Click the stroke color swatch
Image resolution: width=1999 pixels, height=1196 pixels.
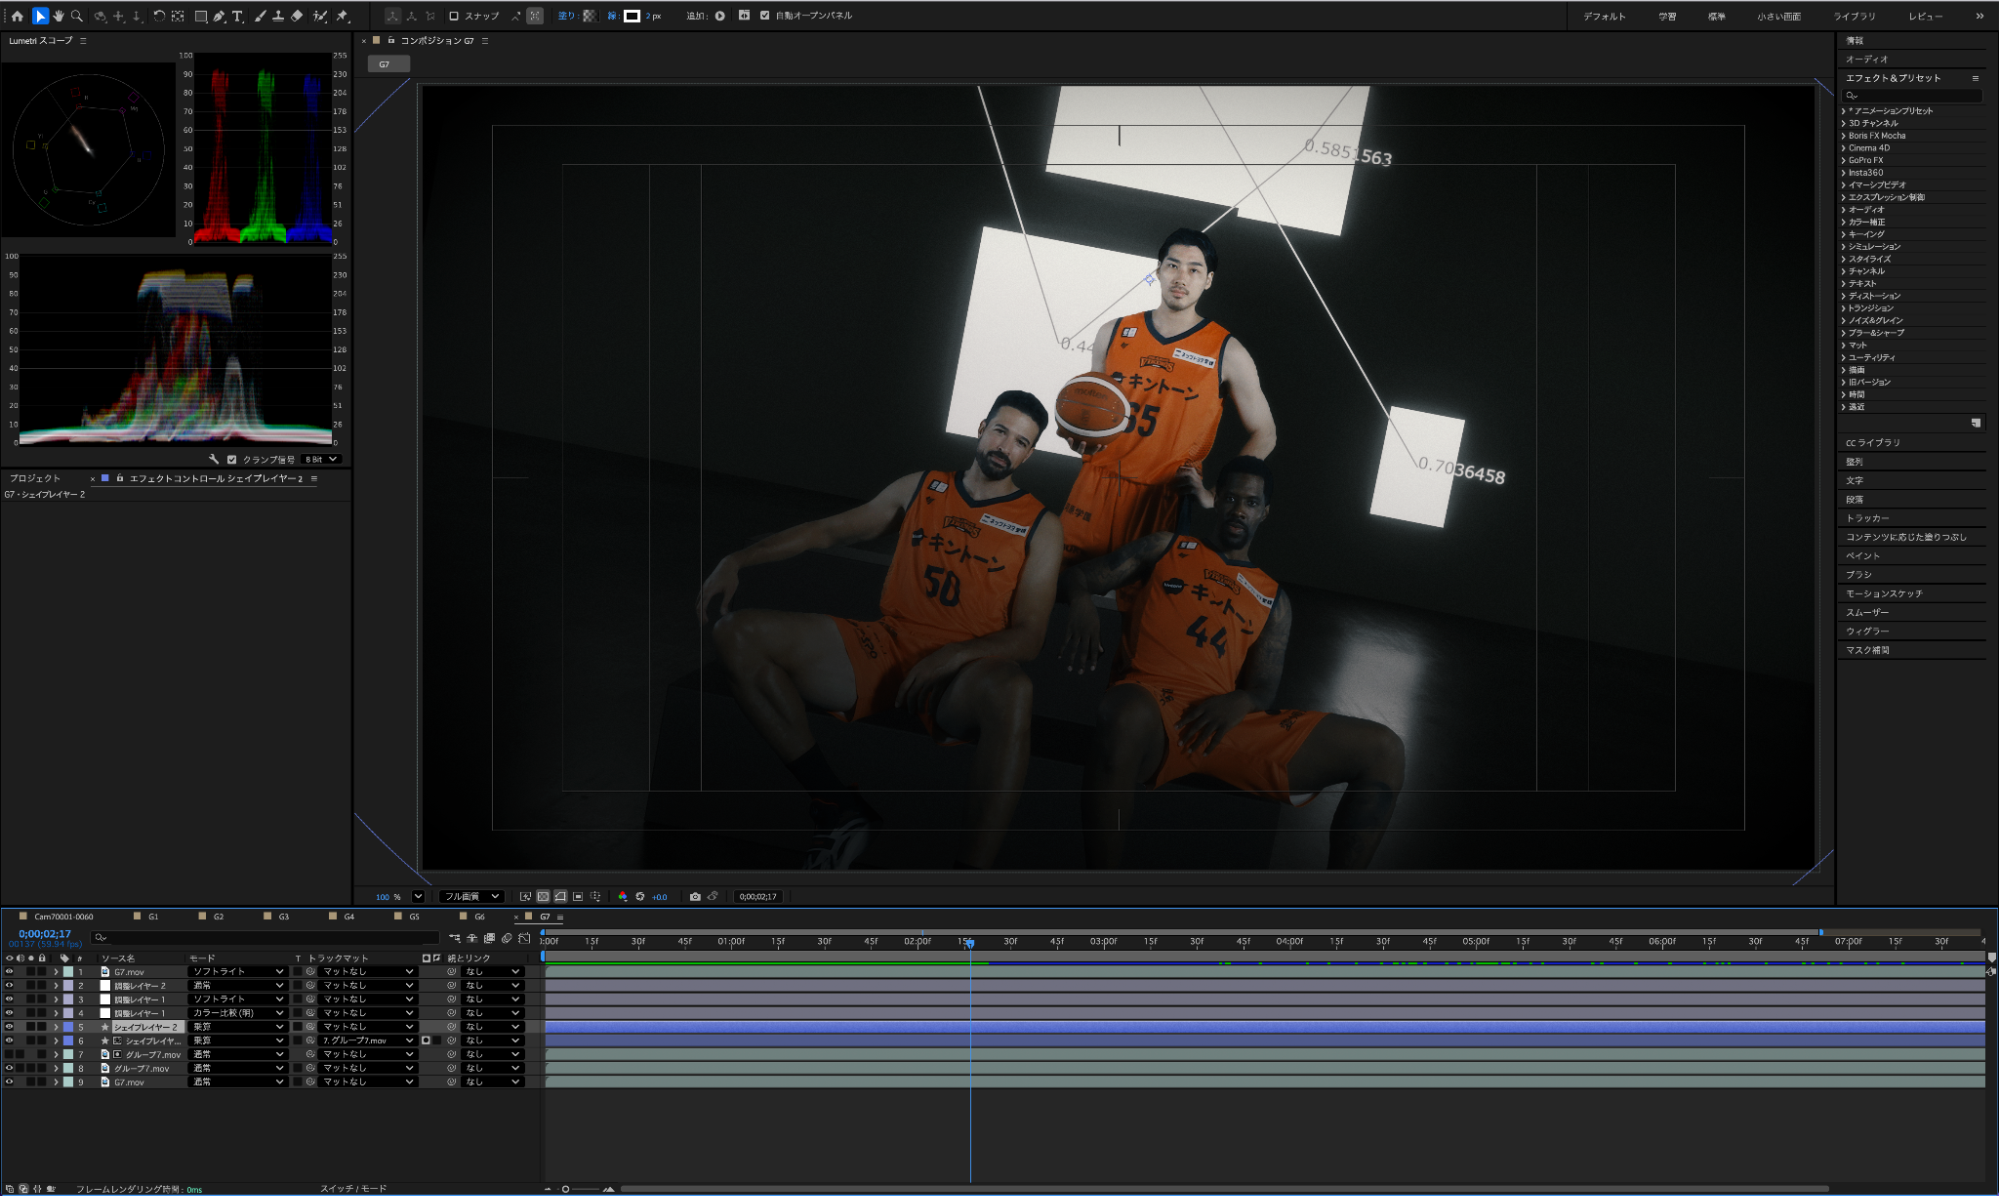(632, 16)
